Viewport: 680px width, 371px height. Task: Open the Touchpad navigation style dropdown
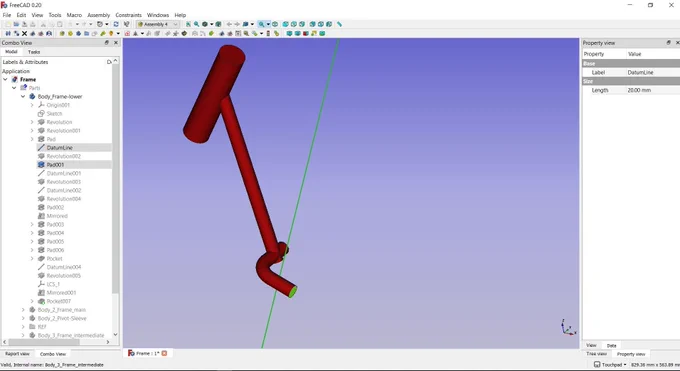pos(610,365)
